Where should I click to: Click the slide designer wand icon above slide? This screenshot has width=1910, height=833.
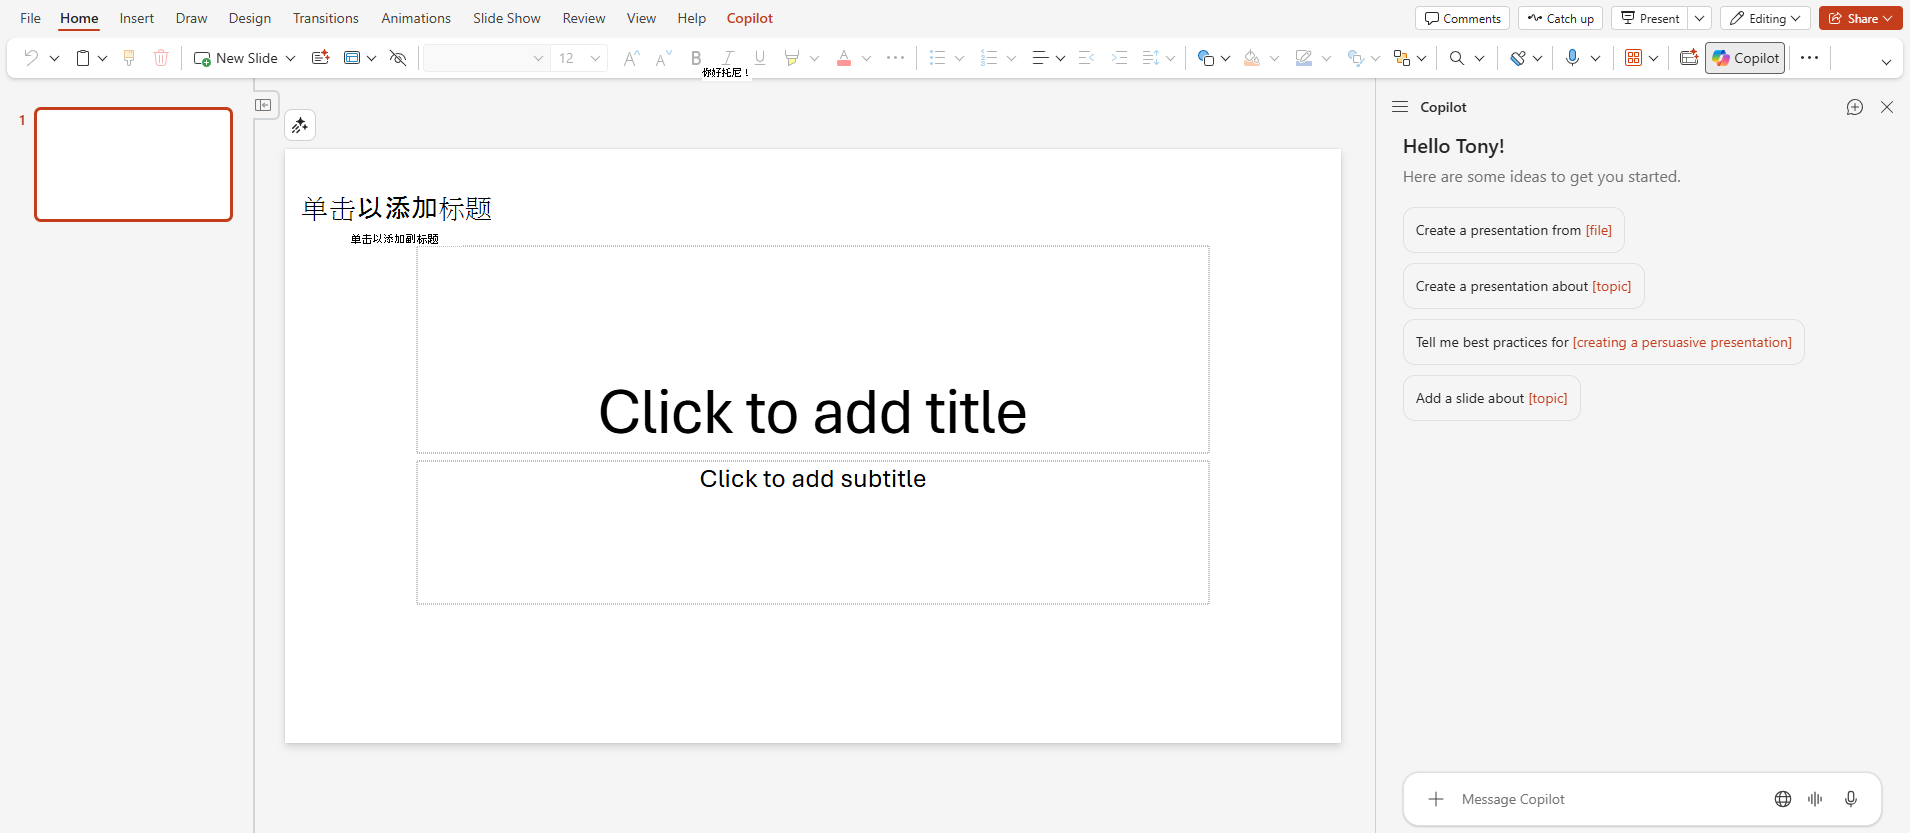pos(300,125)
